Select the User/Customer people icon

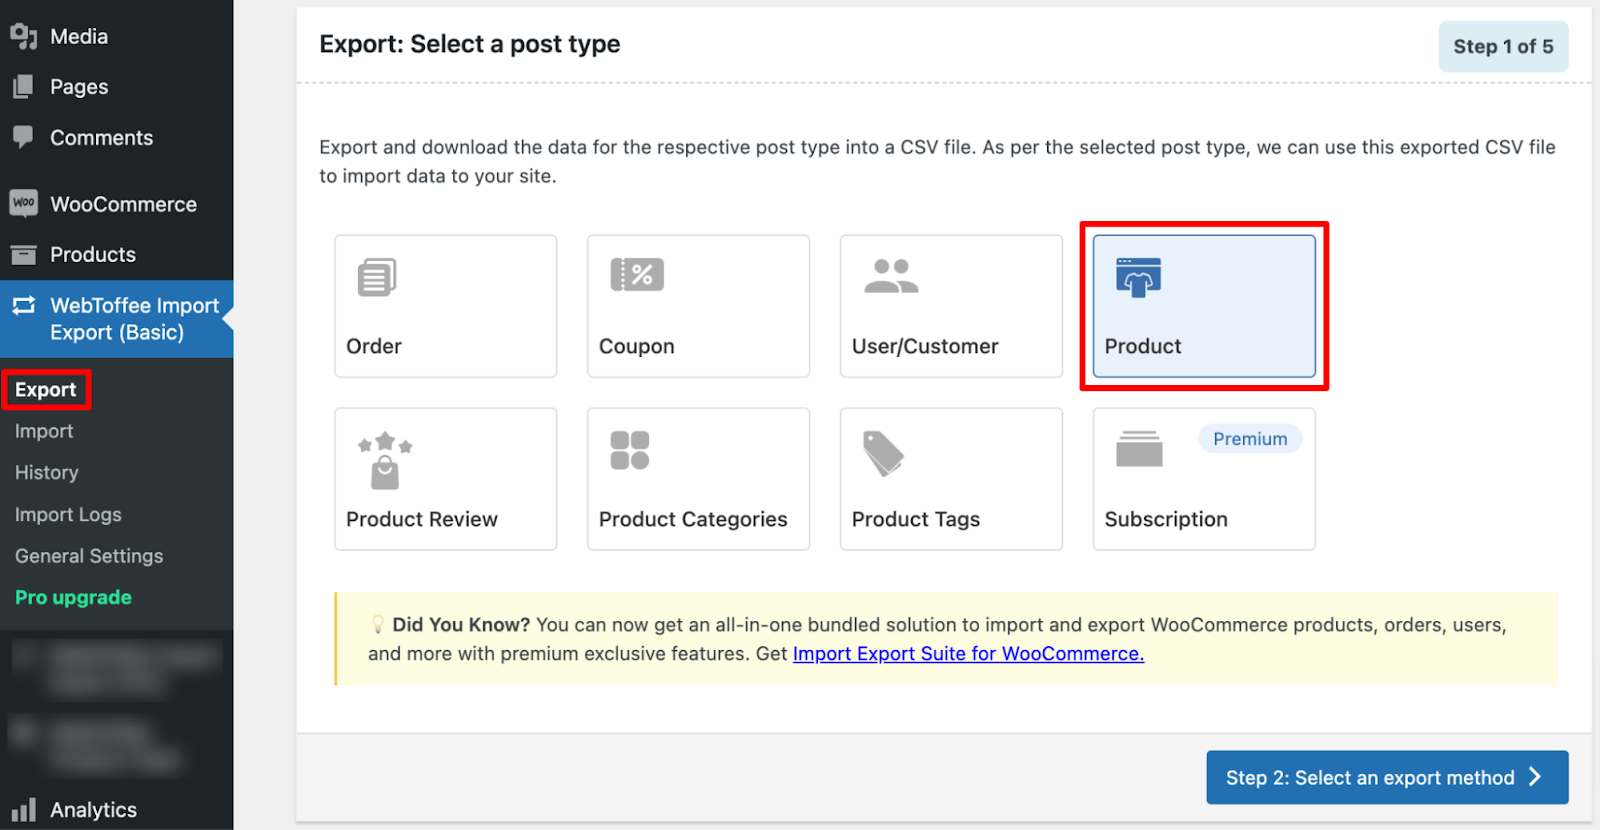(x=891, y=276)
